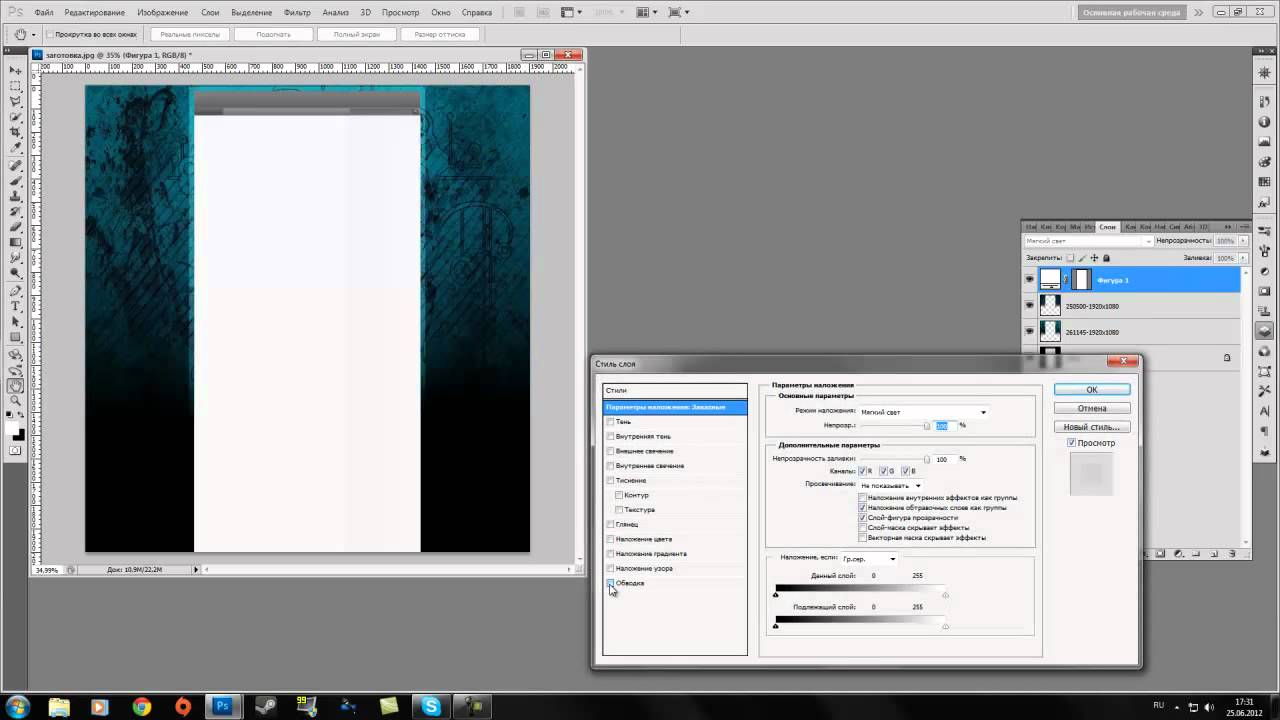The height and width of the screenshot is (720, 1280).
Task: Open the Info panel icon in dock
Action: 1265,122
